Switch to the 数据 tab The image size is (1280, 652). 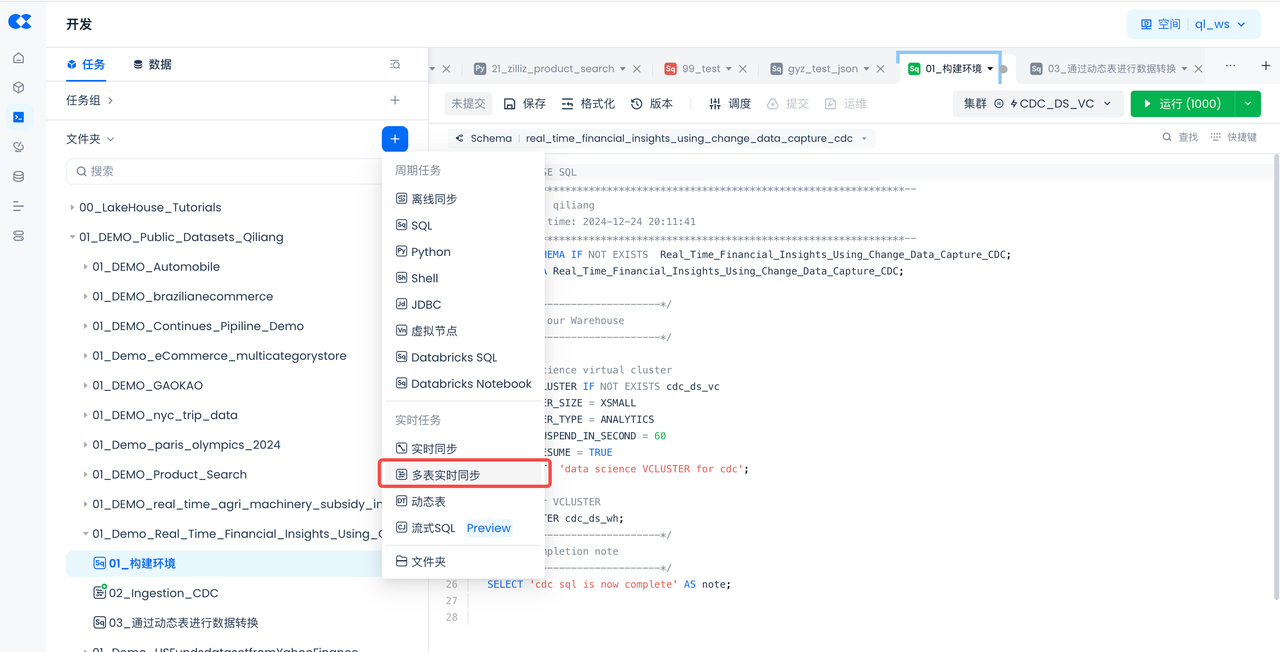[x=152, y=65]
